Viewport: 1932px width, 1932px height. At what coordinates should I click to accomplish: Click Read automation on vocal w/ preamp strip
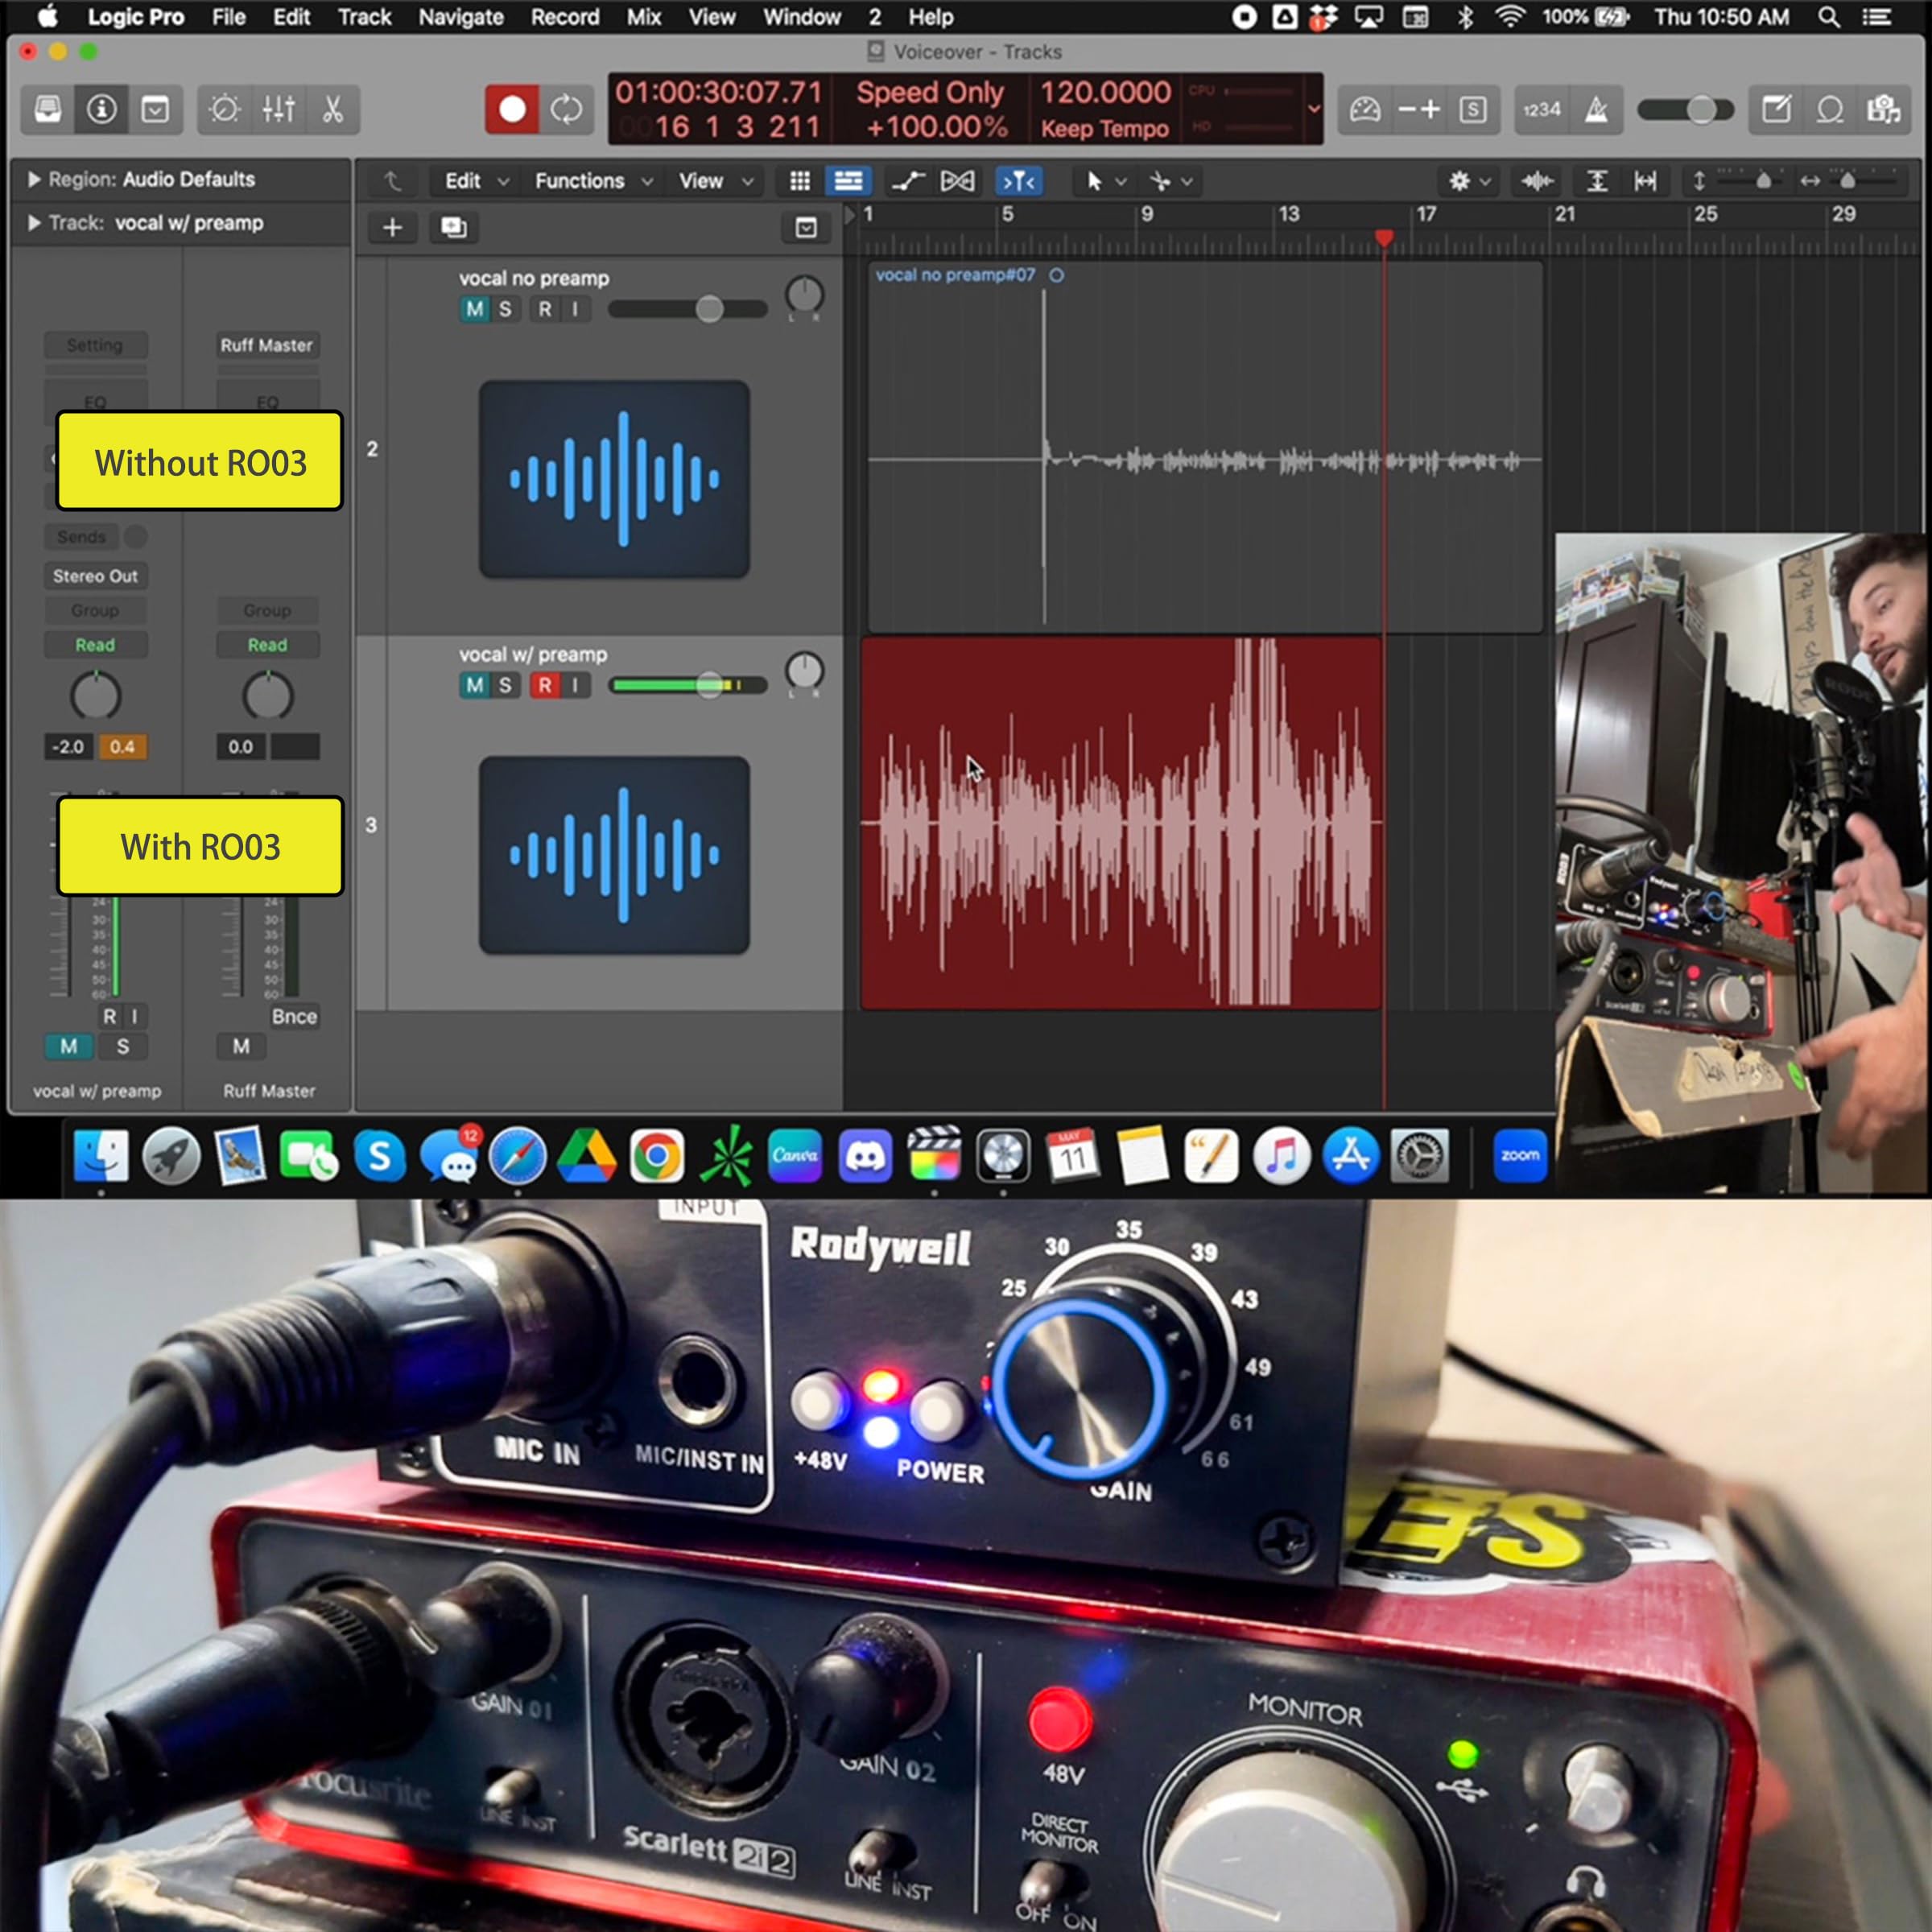pyautogui.click(x=95, y=645)
